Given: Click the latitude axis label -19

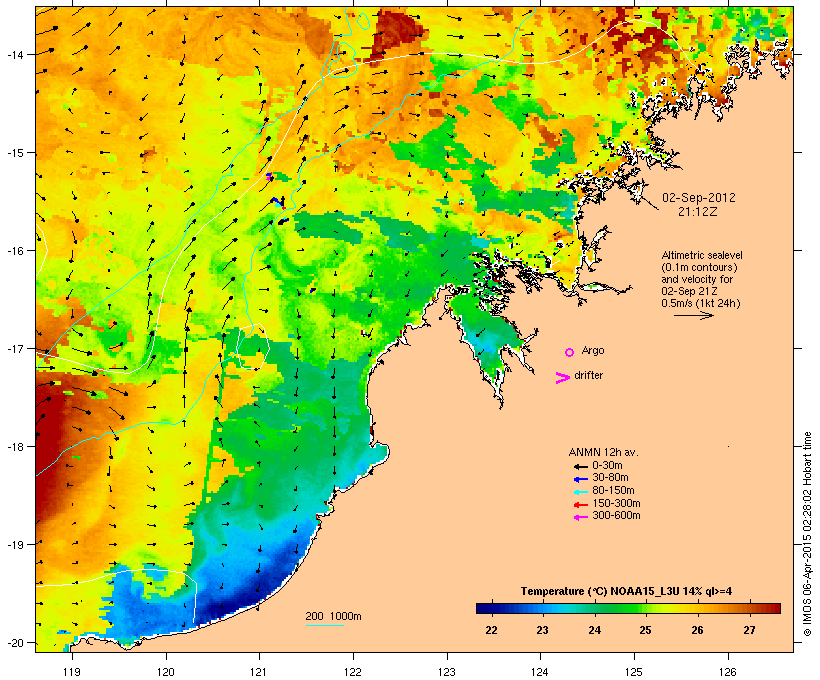Looking at the screenshot, I should pyautogui.click(x=14, y=545).
